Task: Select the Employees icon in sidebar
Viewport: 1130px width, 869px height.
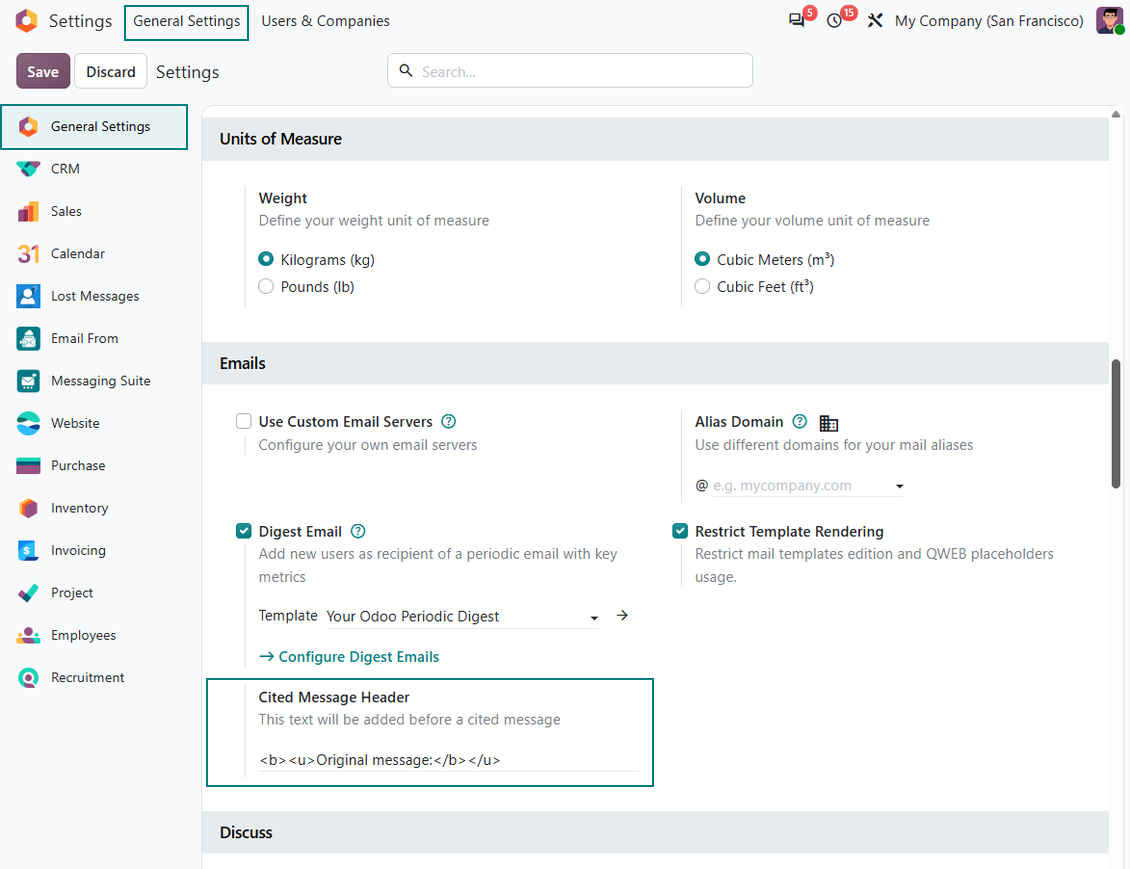Action: [28, 636]
